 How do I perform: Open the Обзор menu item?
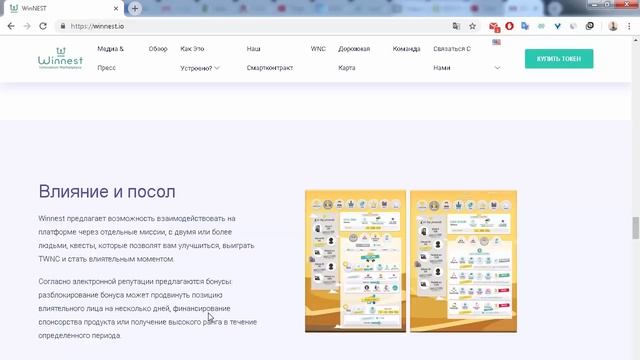point(158,49)
